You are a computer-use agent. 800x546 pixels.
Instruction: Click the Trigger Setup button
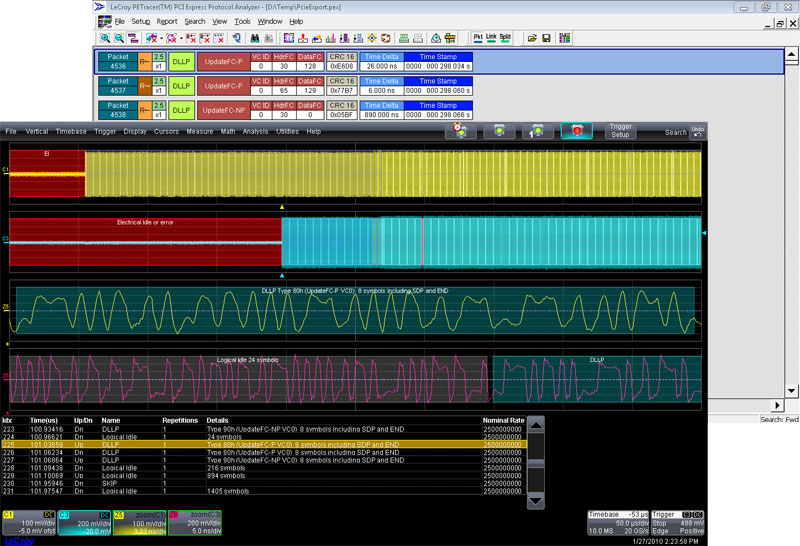click(x=620, y=131)
